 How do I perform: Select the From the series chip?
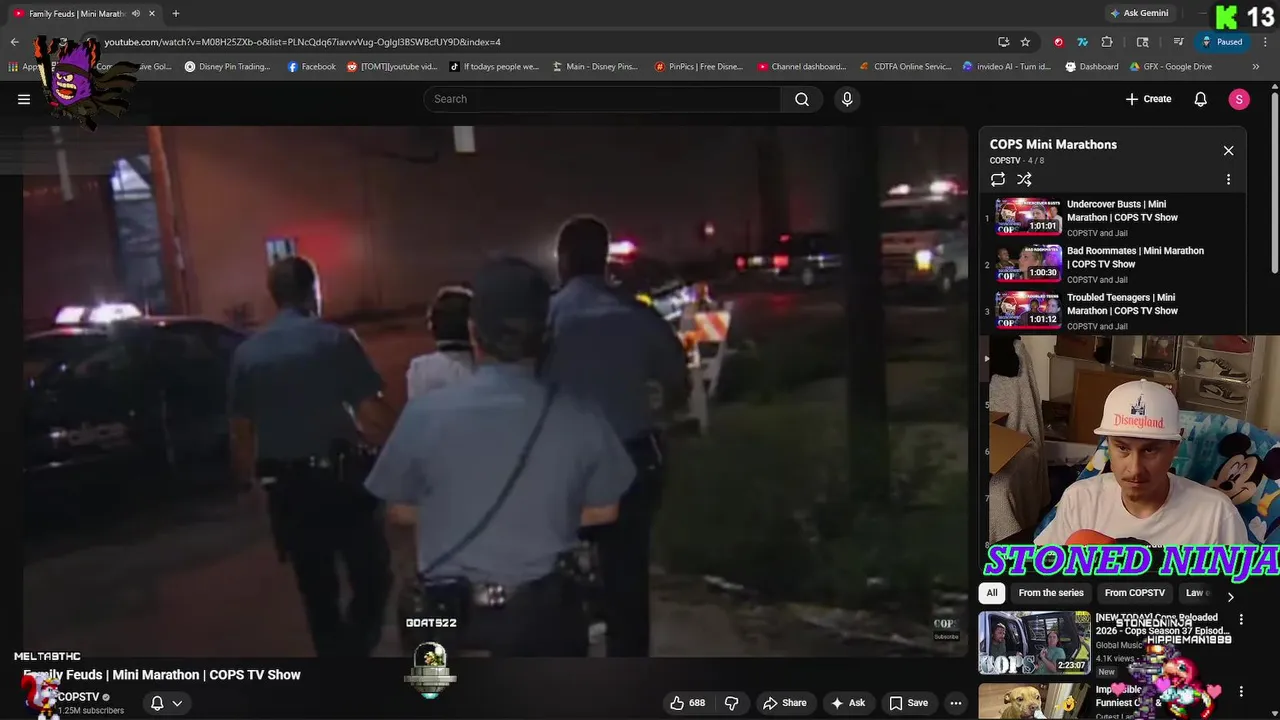tap(1051, 593)
